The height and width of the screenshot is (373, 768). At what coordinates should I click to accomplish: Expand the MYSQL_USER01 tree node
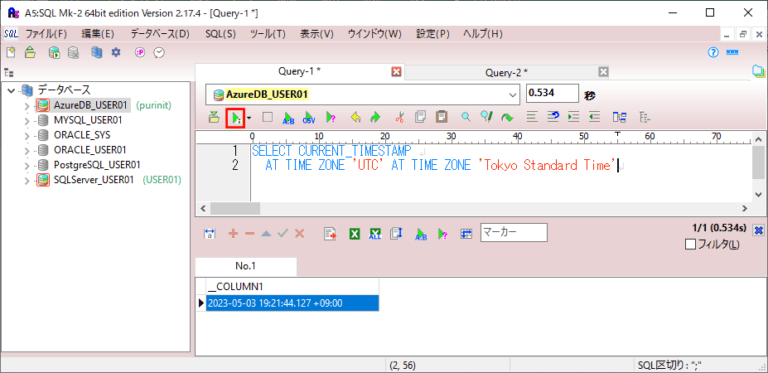pyautogui.click(x=27, y=120)
